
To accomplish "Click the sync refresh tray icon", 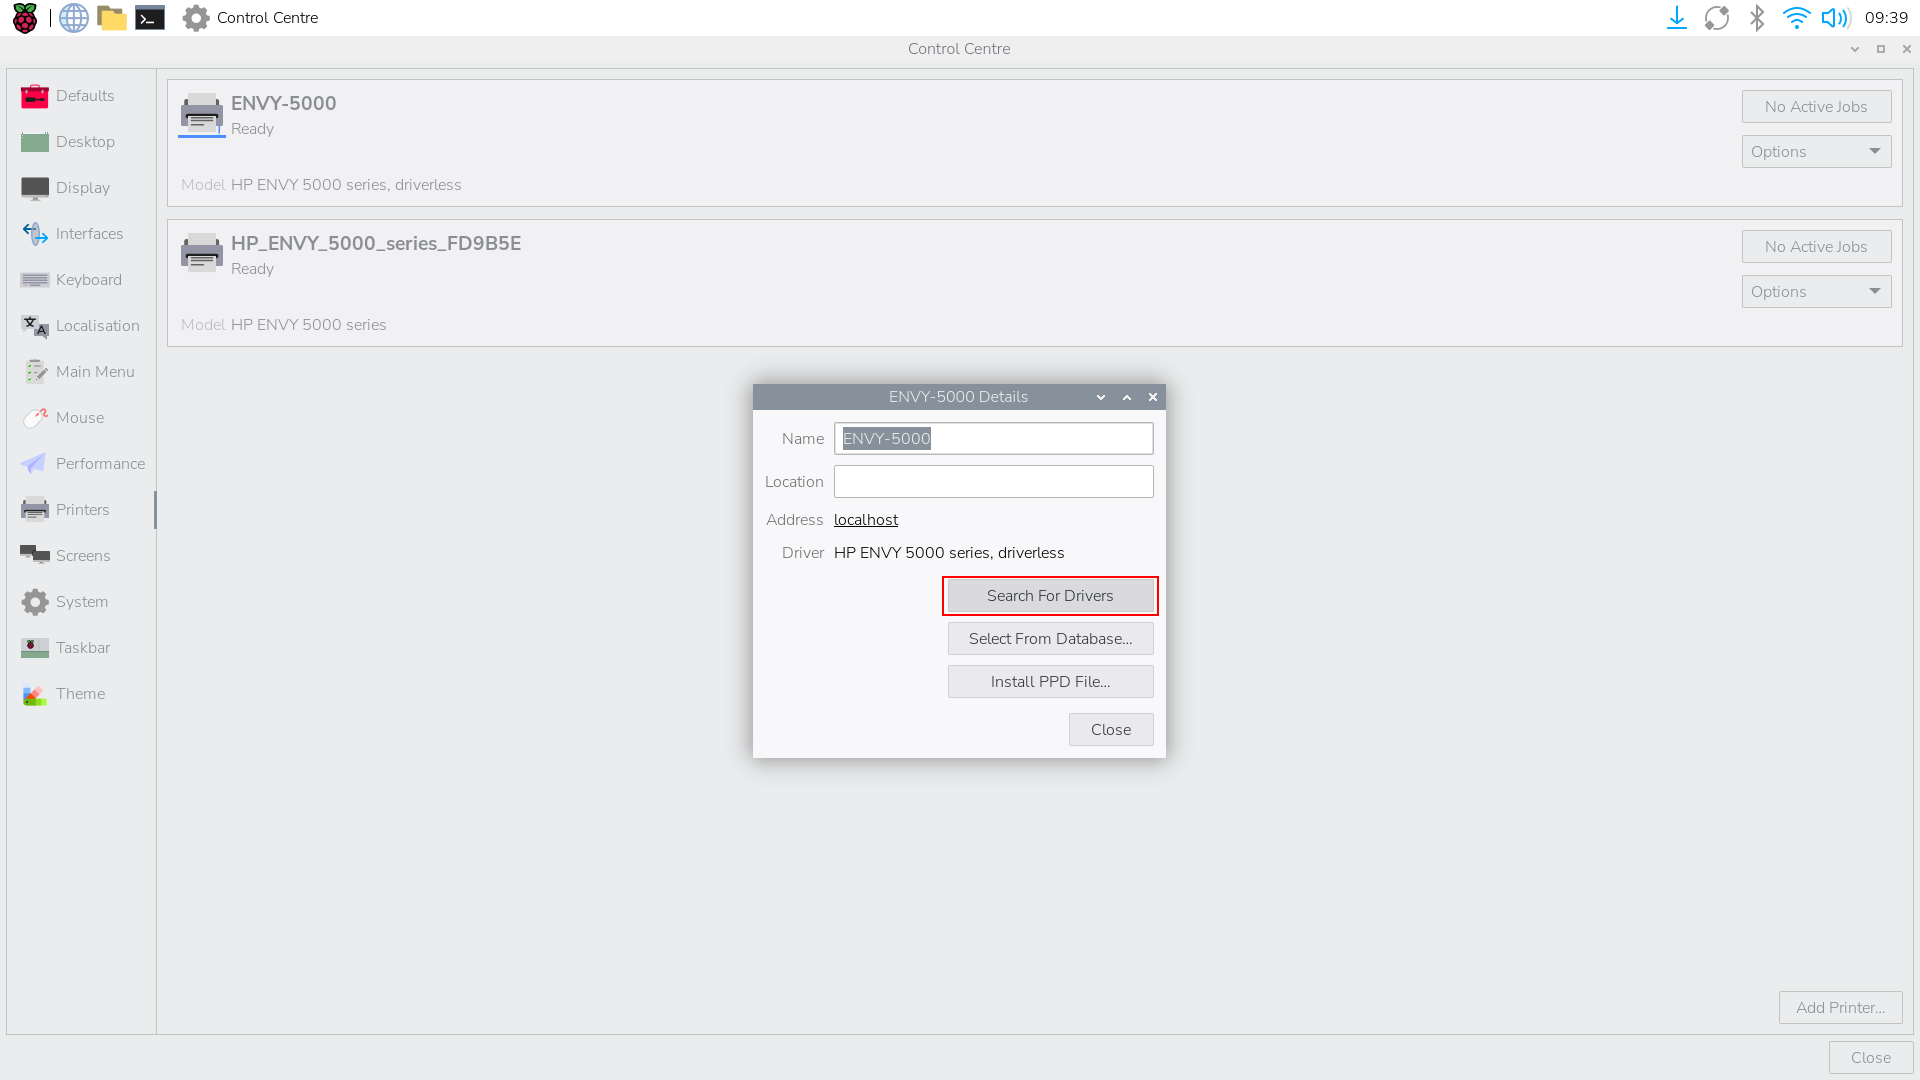I will (1717, 18).
